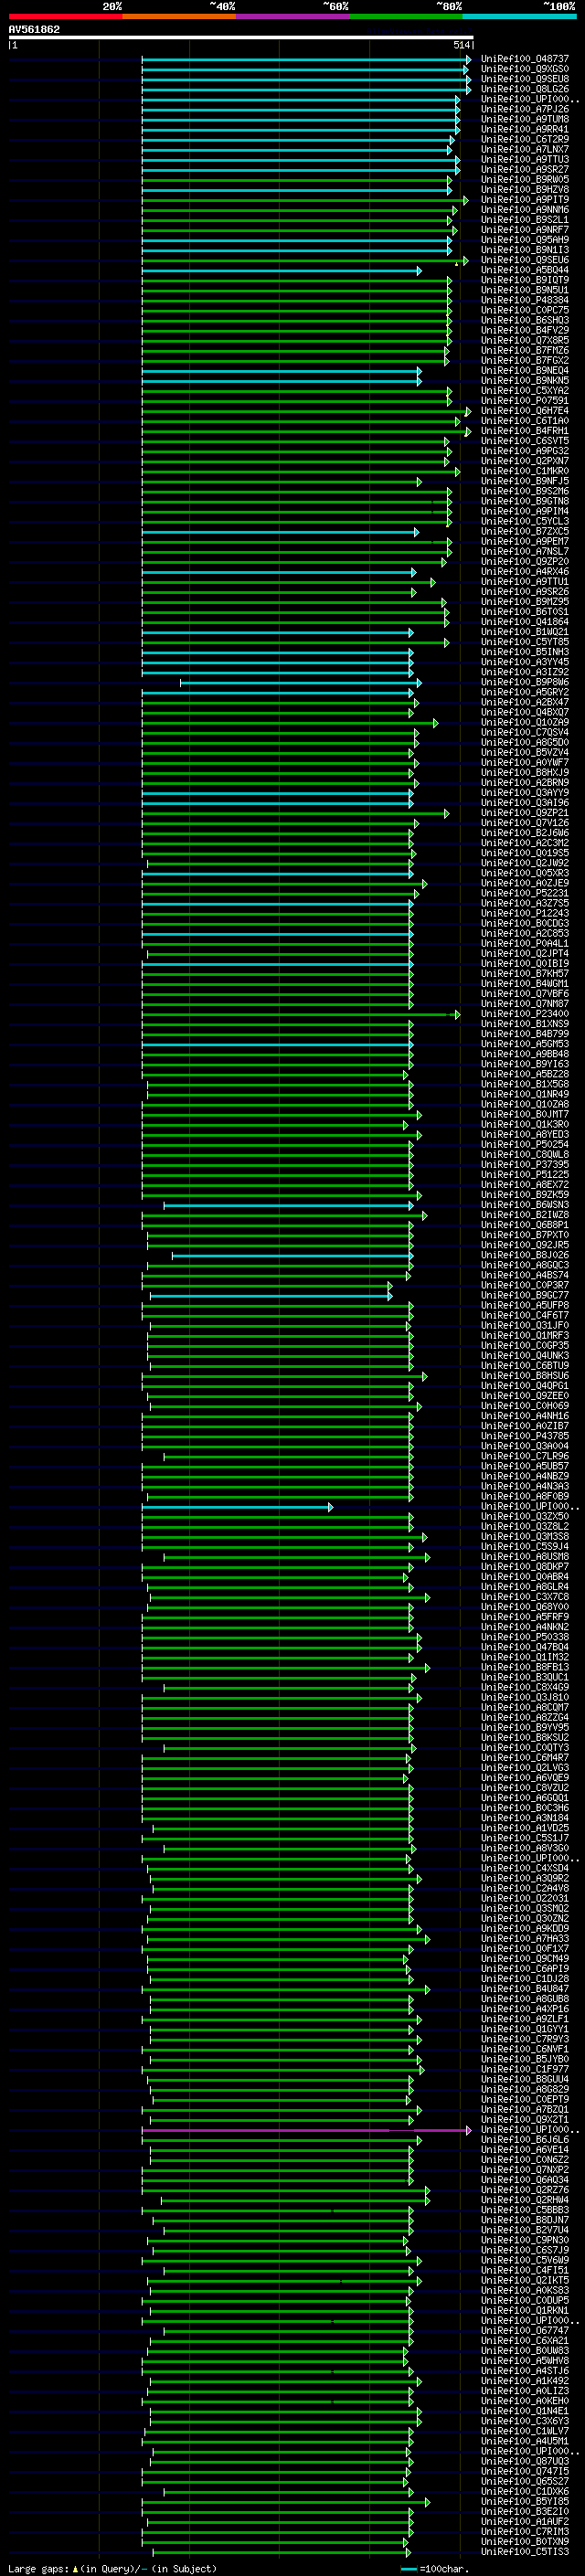Click the red 20% identity legend segment
The height and width of the screenshot is (2576, 585).
[65, 16]
